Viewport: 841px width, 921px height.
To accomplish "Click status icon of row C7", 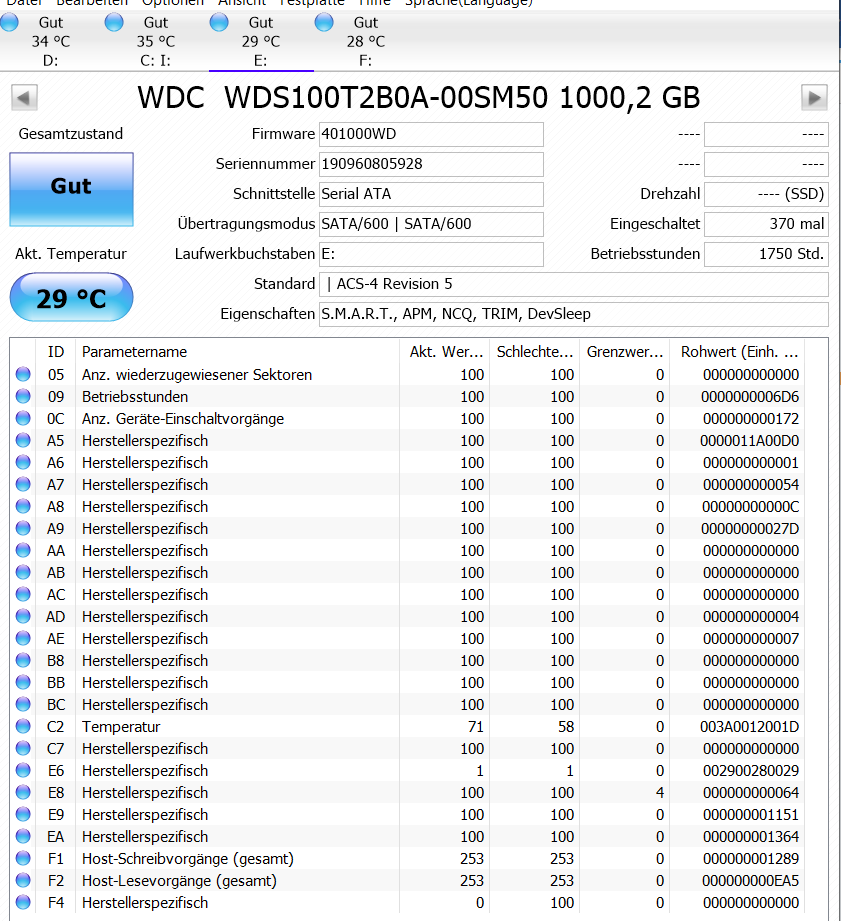I will (x=23, y=748).
